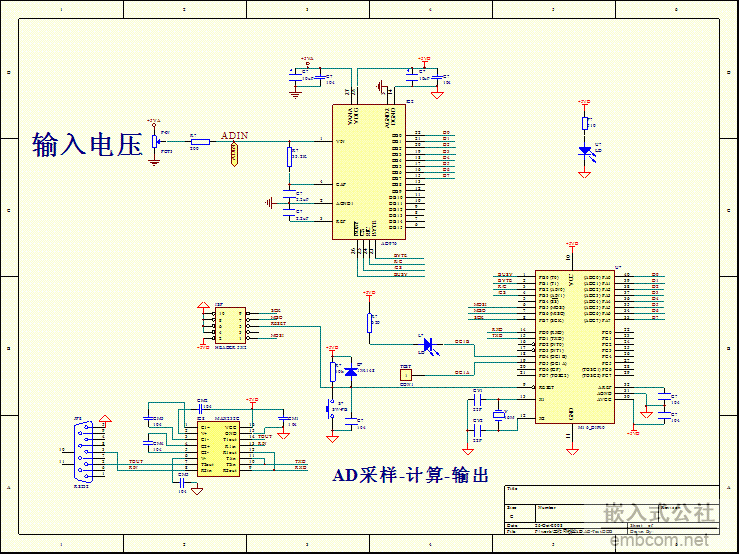Click the 'BUSY' net label below AD976
This screenshot has width=739, height=554.
click(400, 274)
